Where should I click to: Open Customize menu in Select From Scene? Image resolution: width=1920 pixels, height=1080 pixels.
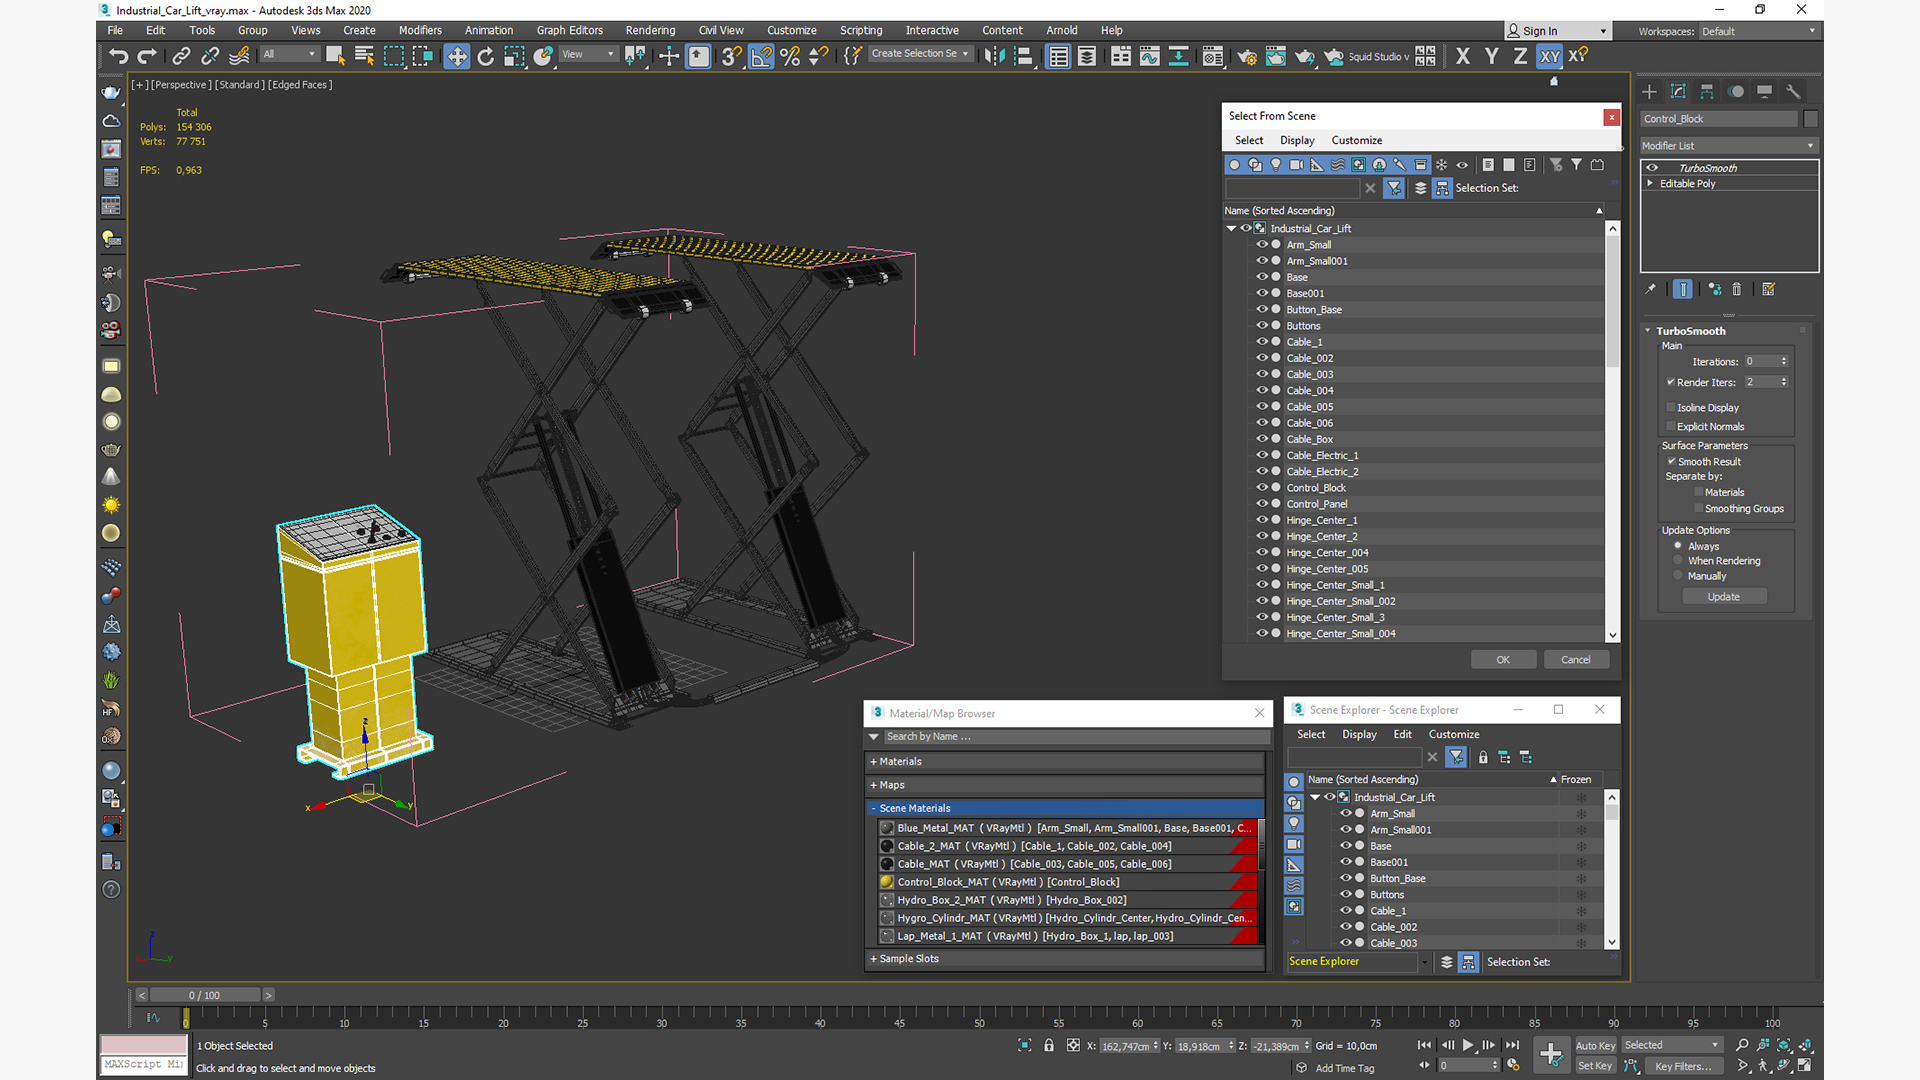(1356, 140)
